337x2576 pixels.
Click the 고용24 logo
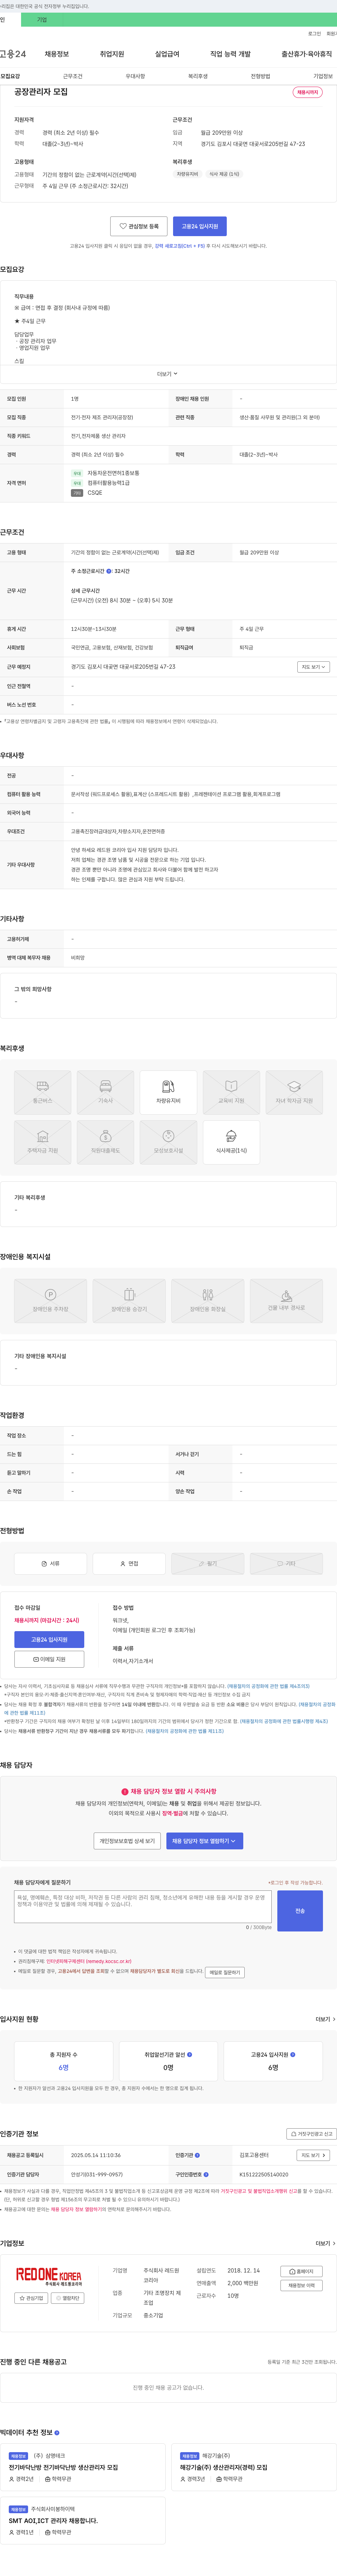(13, 54)
